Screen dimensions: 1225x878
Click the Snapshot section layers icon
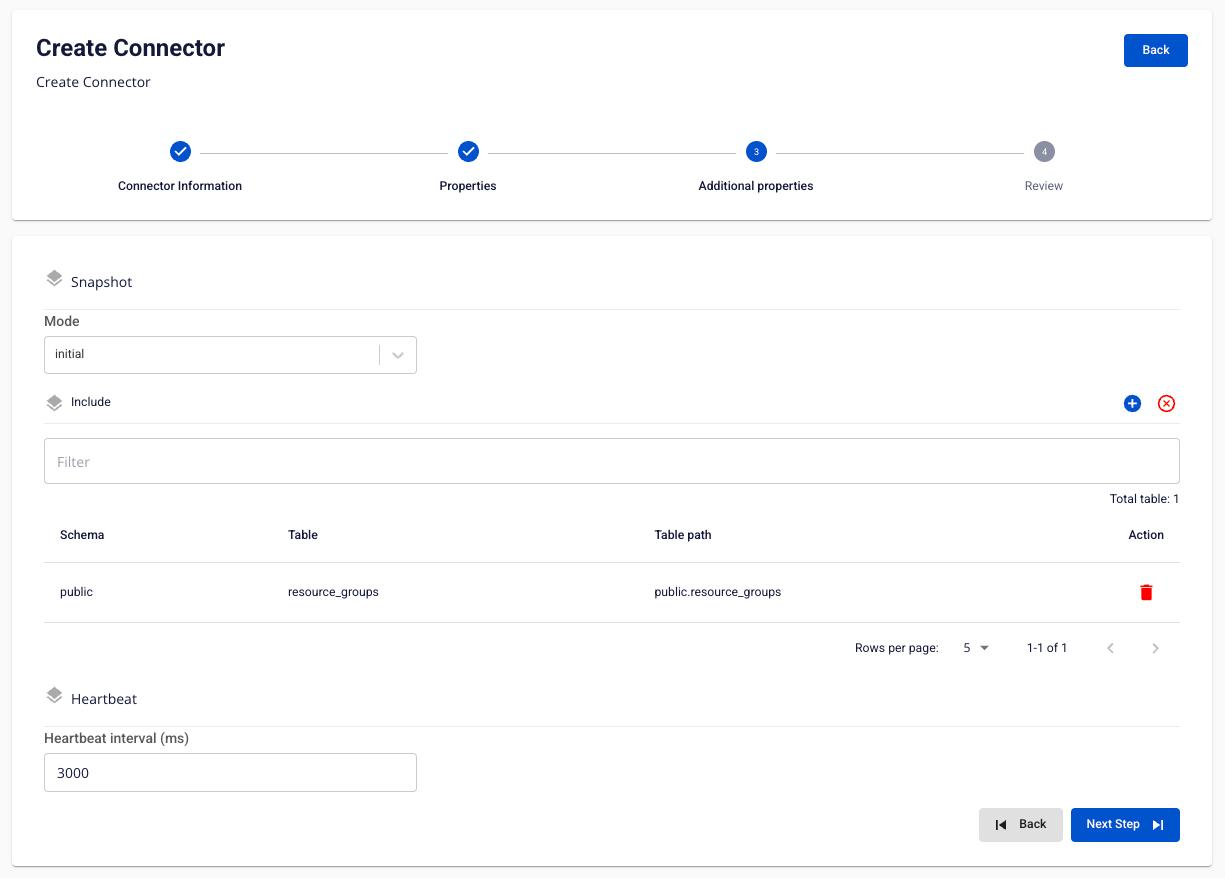(x=54, y=279)
